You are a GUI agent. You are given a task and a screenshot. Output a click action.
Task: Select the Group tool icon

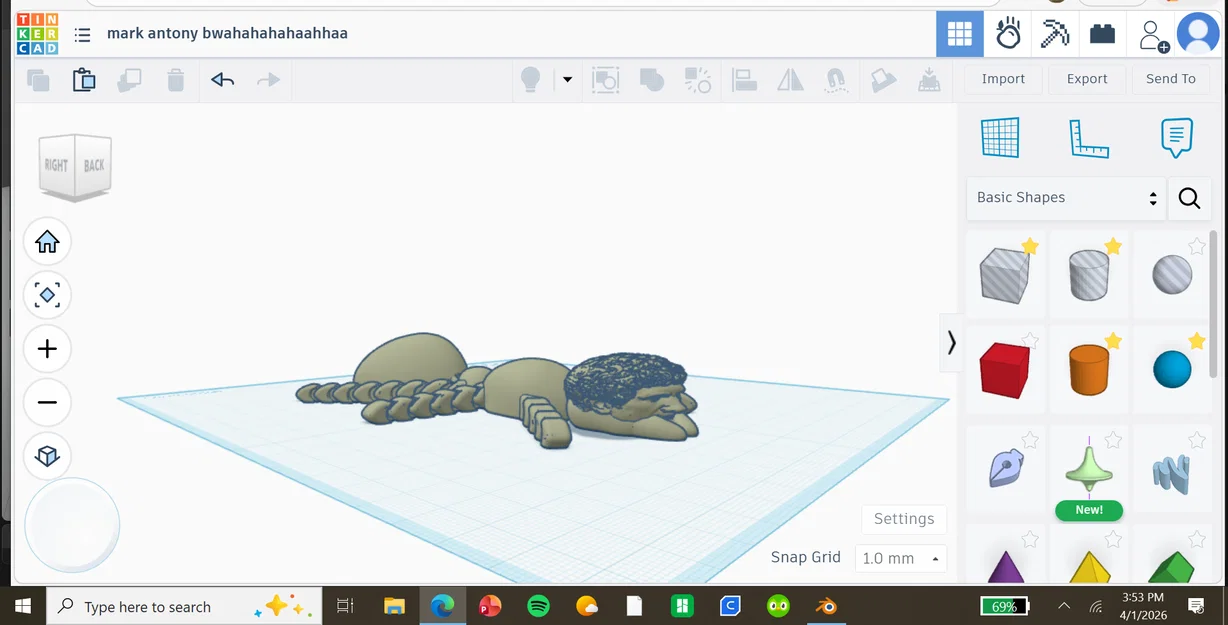652,79
